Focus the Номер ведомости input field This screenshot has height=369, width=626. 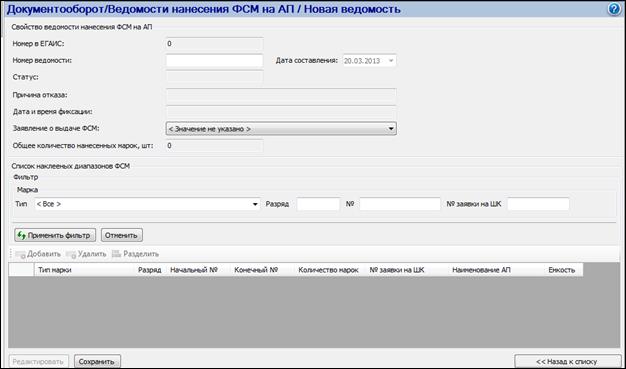214,61
